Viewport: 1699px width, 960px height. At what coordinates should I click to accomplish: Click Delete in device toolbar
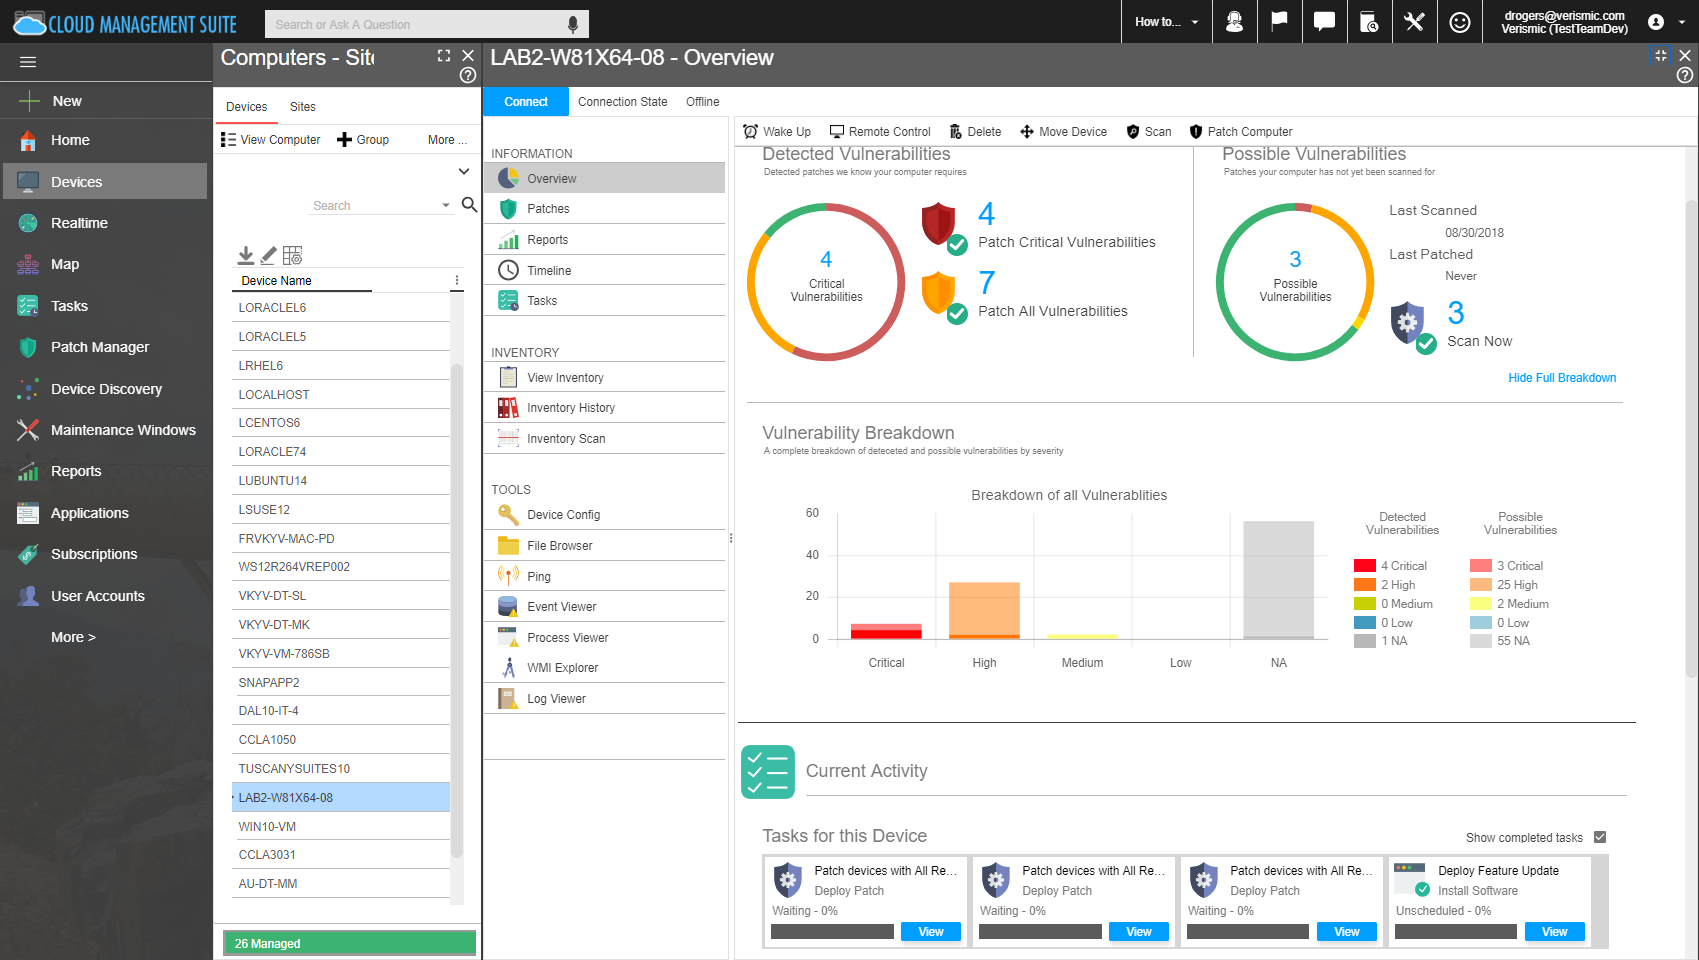pos(975,131)
